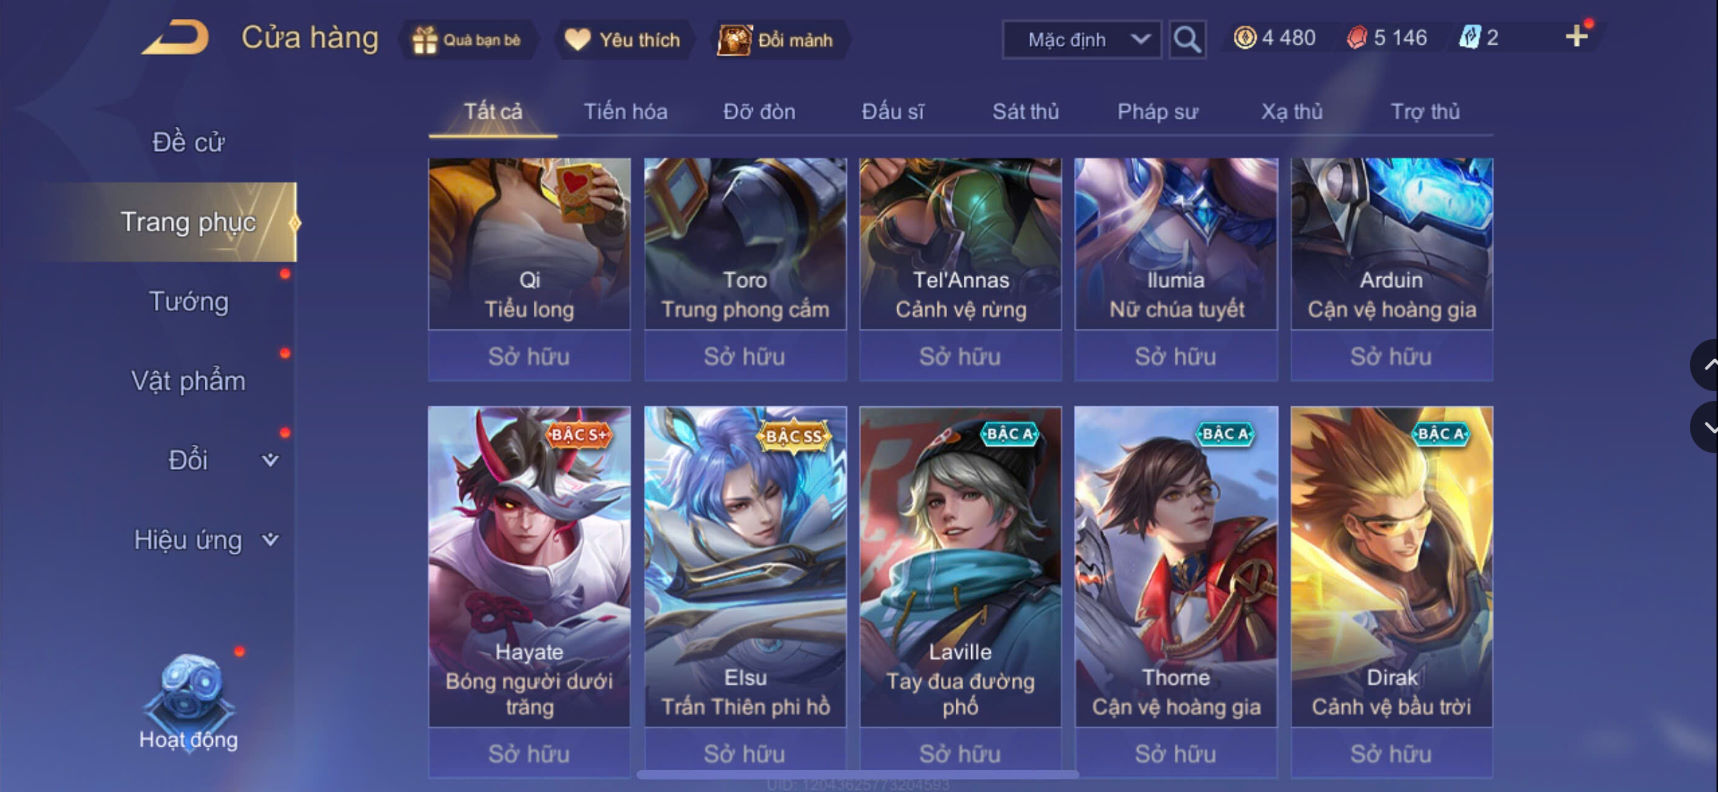
Task: Click Sở hữu button under Hayate skin
Action: [x=529, y=753]
